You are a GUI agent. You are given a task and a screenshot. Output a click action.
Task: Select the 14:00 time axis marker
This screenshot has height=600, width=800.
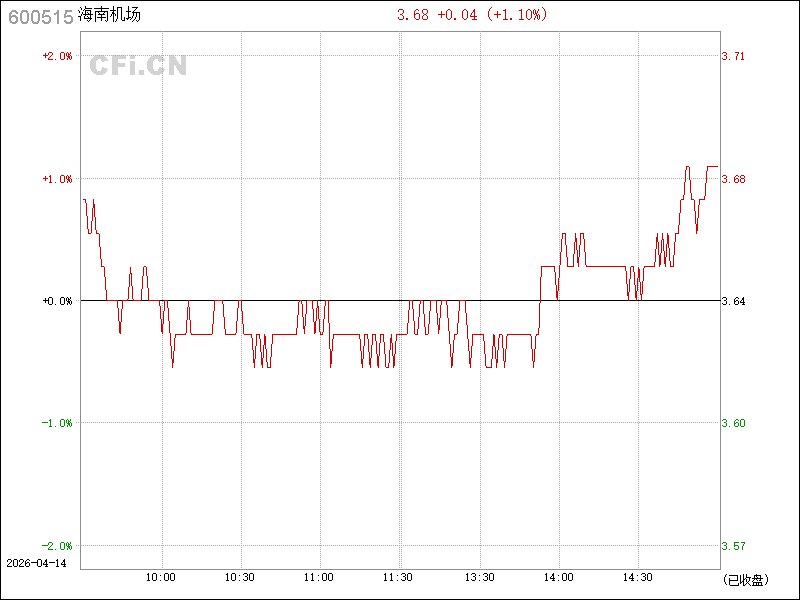[x=558, y=577]
